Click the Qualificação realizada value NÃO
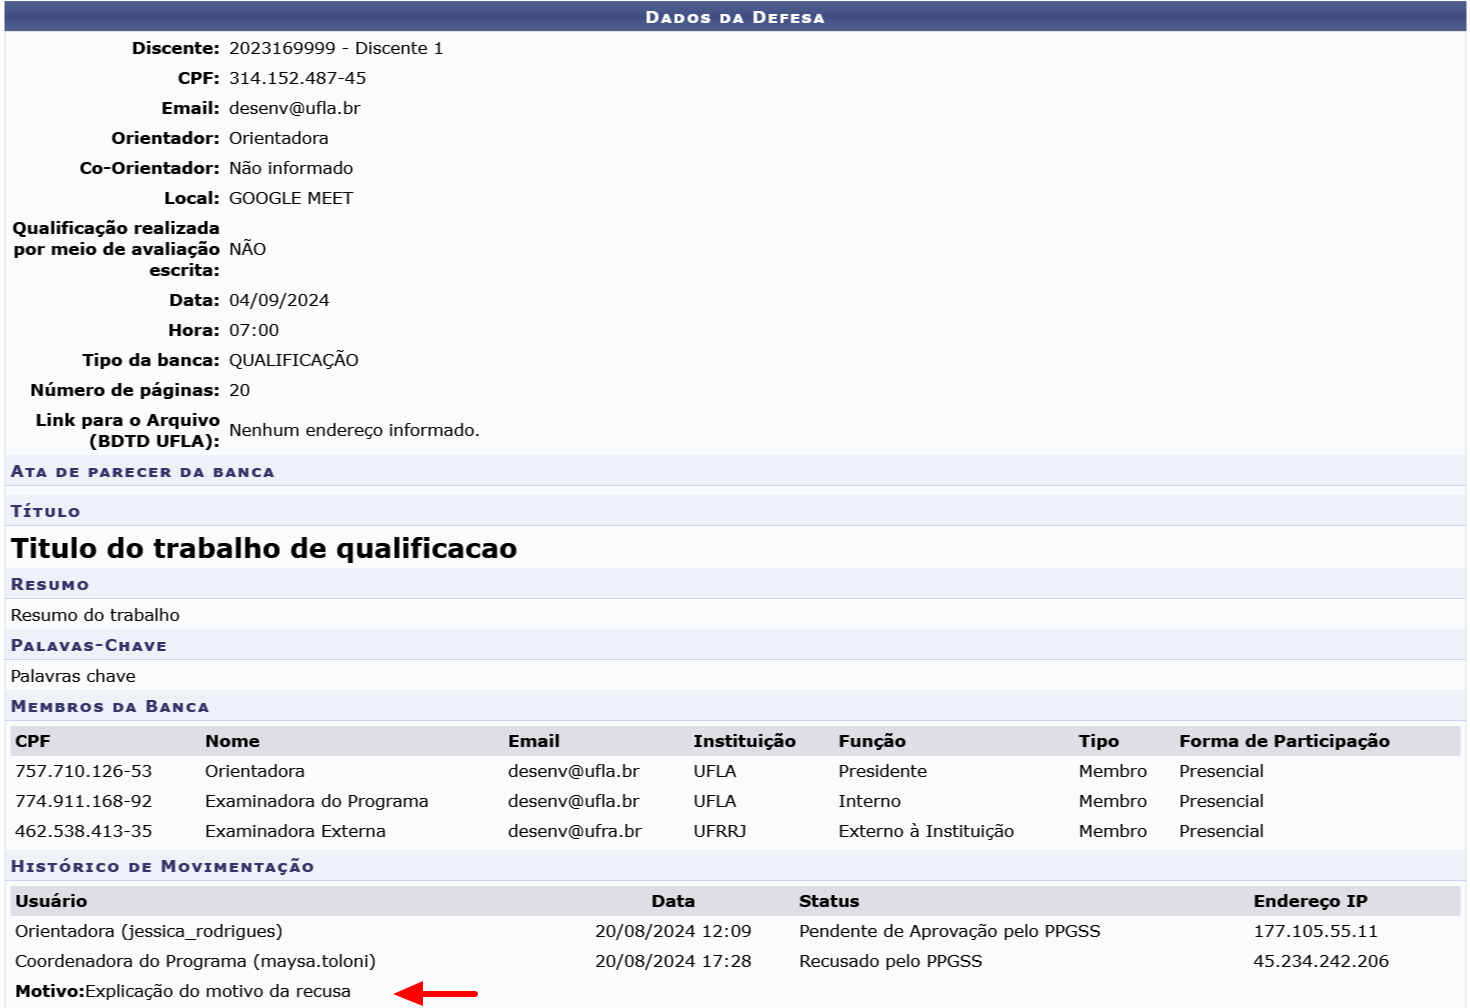Viewport: 1470px width, 1008px height. pyautogui.click(x=247, y=249)
